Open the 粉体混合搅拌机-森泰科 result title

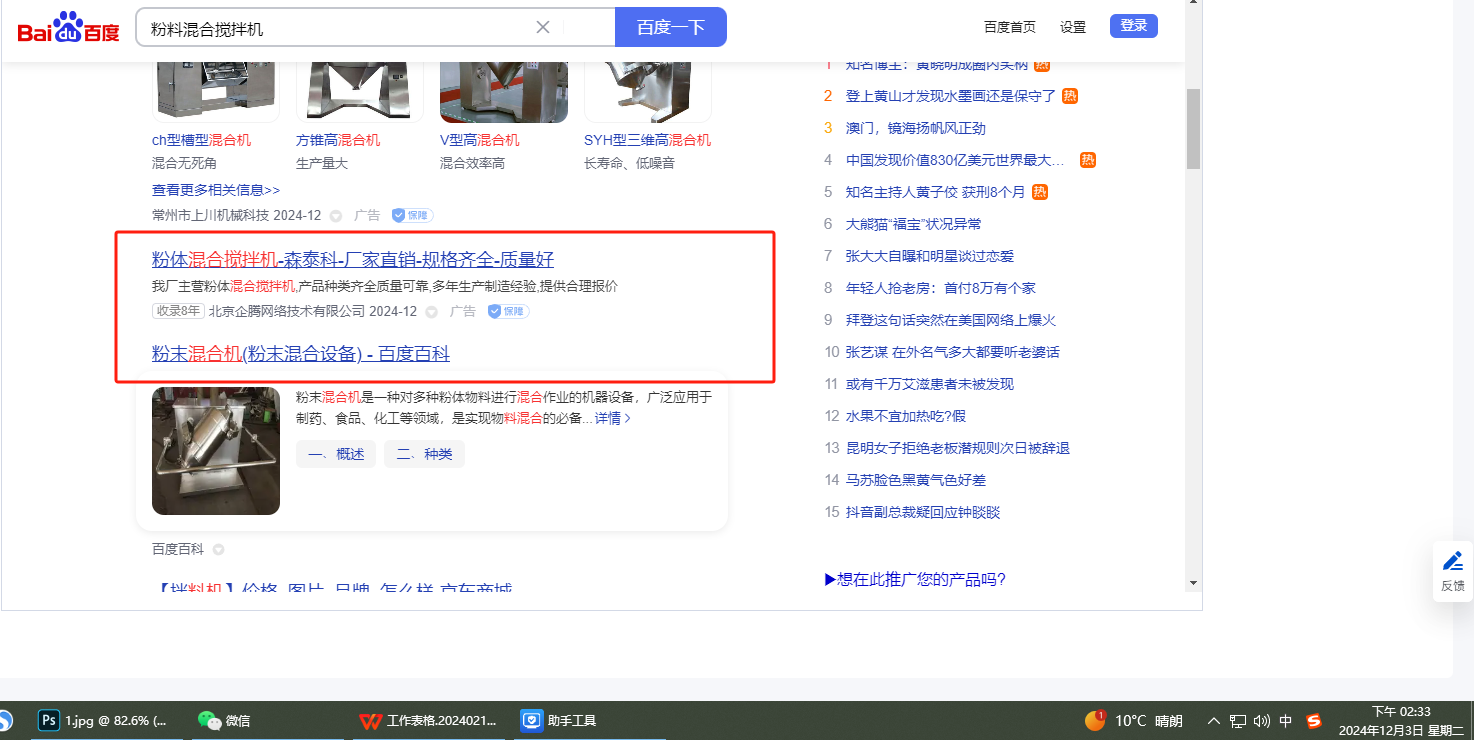click(353, 260)
